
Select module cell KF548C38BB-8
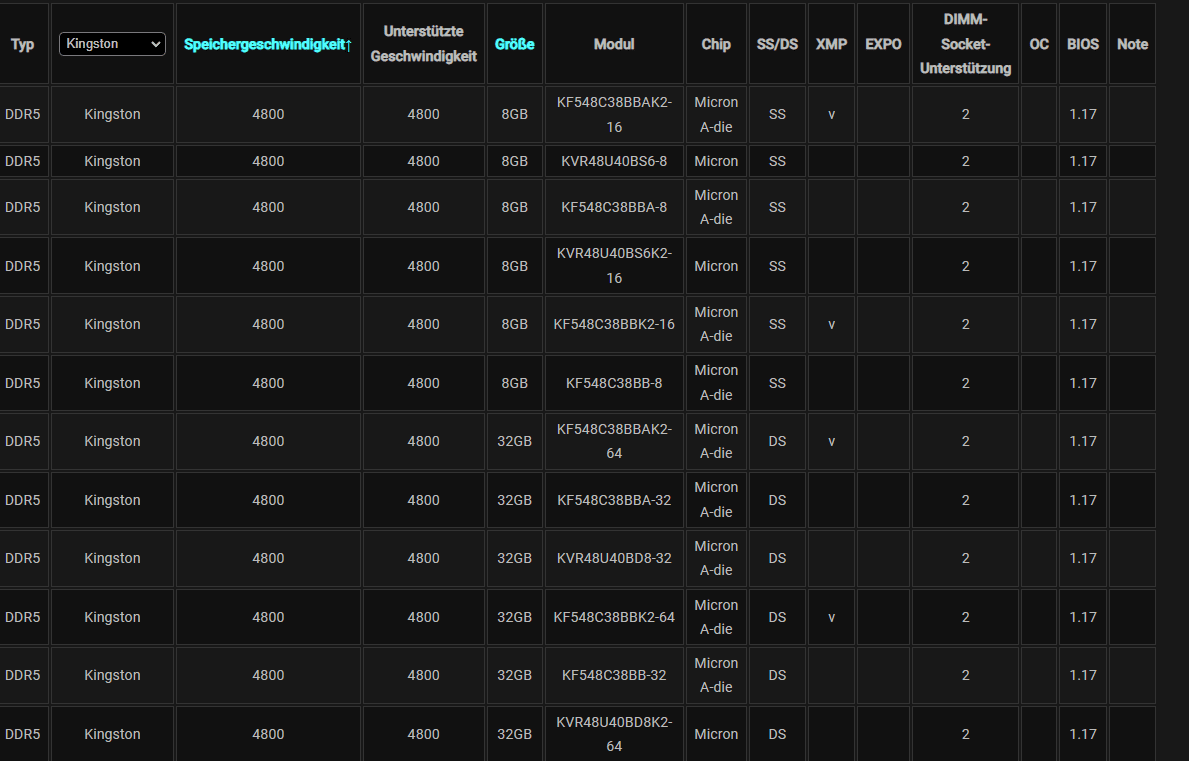coord(614,384)
